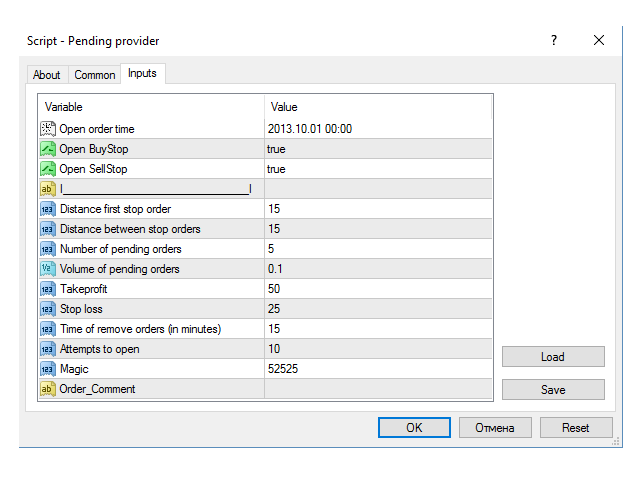Select the Volume of pending orders label

[120, 269]
